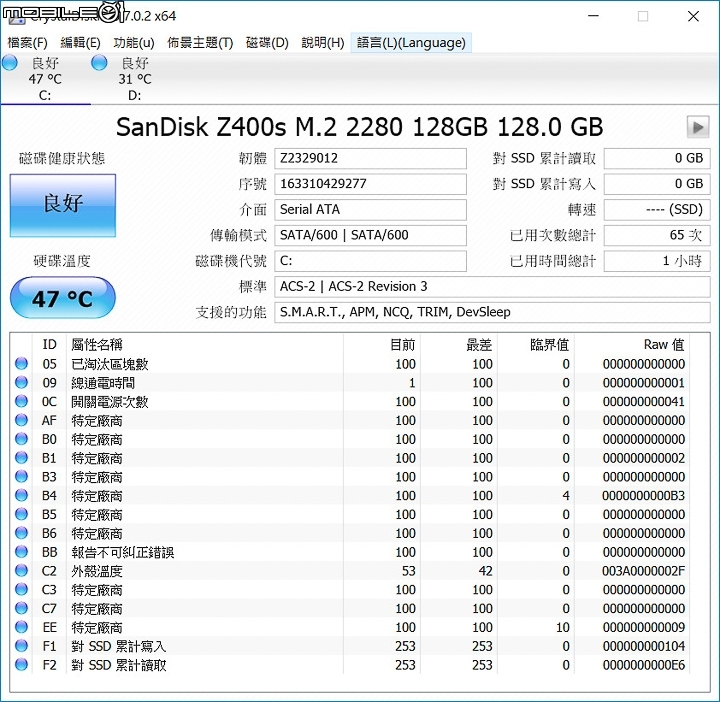Open the 檔案(F) menu
The image size is (720, 702).
pos(28,43)
